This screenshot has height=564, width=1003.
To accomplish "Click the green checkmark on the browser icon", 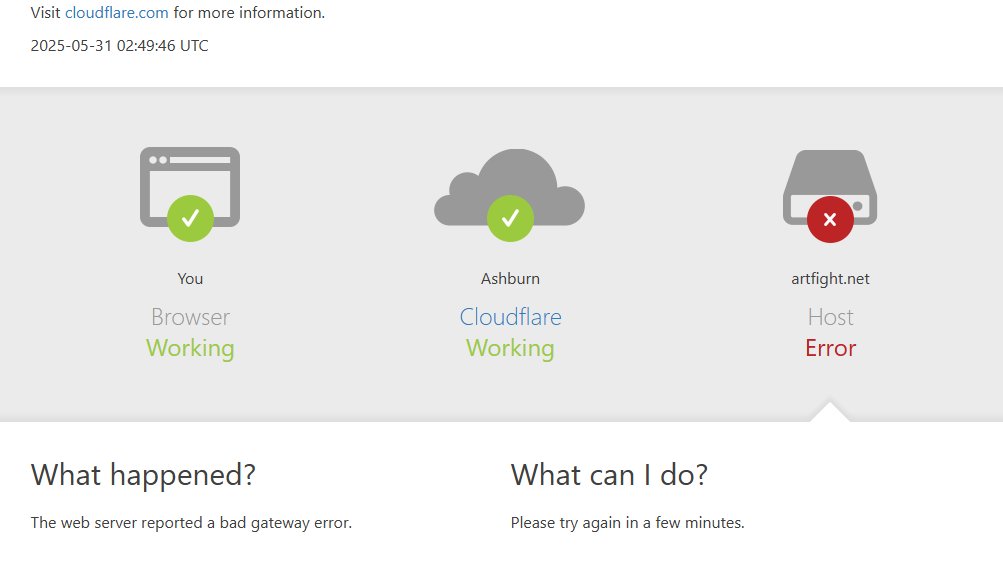I will point(190,219).
